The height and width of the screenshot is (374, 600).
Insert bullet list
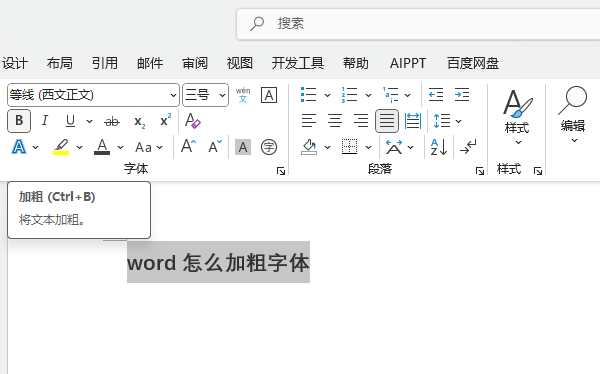pyautogui.click(x=308, y=95)
